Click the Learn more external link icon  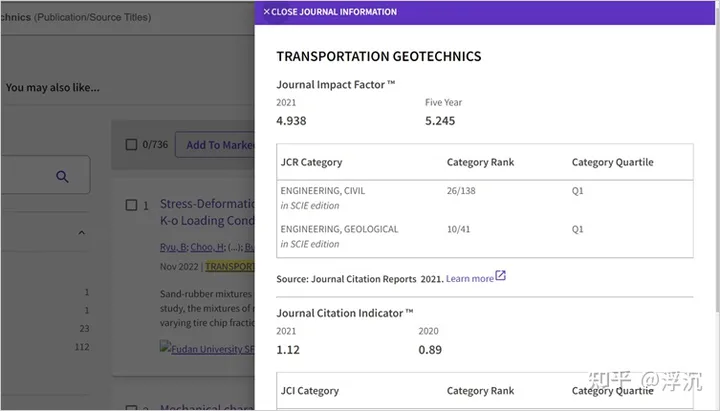pyautogui.click(x=501, y=277)
